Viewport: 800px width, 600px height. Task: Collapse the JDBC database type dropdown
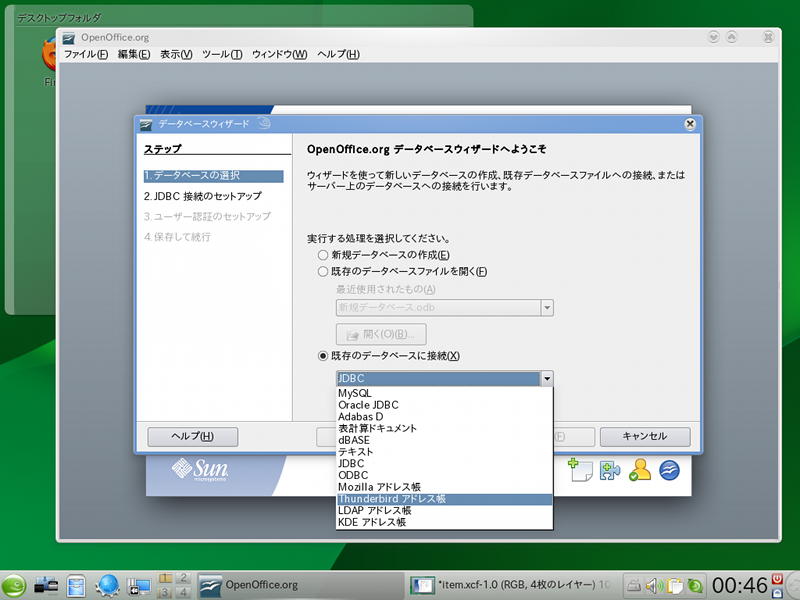pos(546,378)
